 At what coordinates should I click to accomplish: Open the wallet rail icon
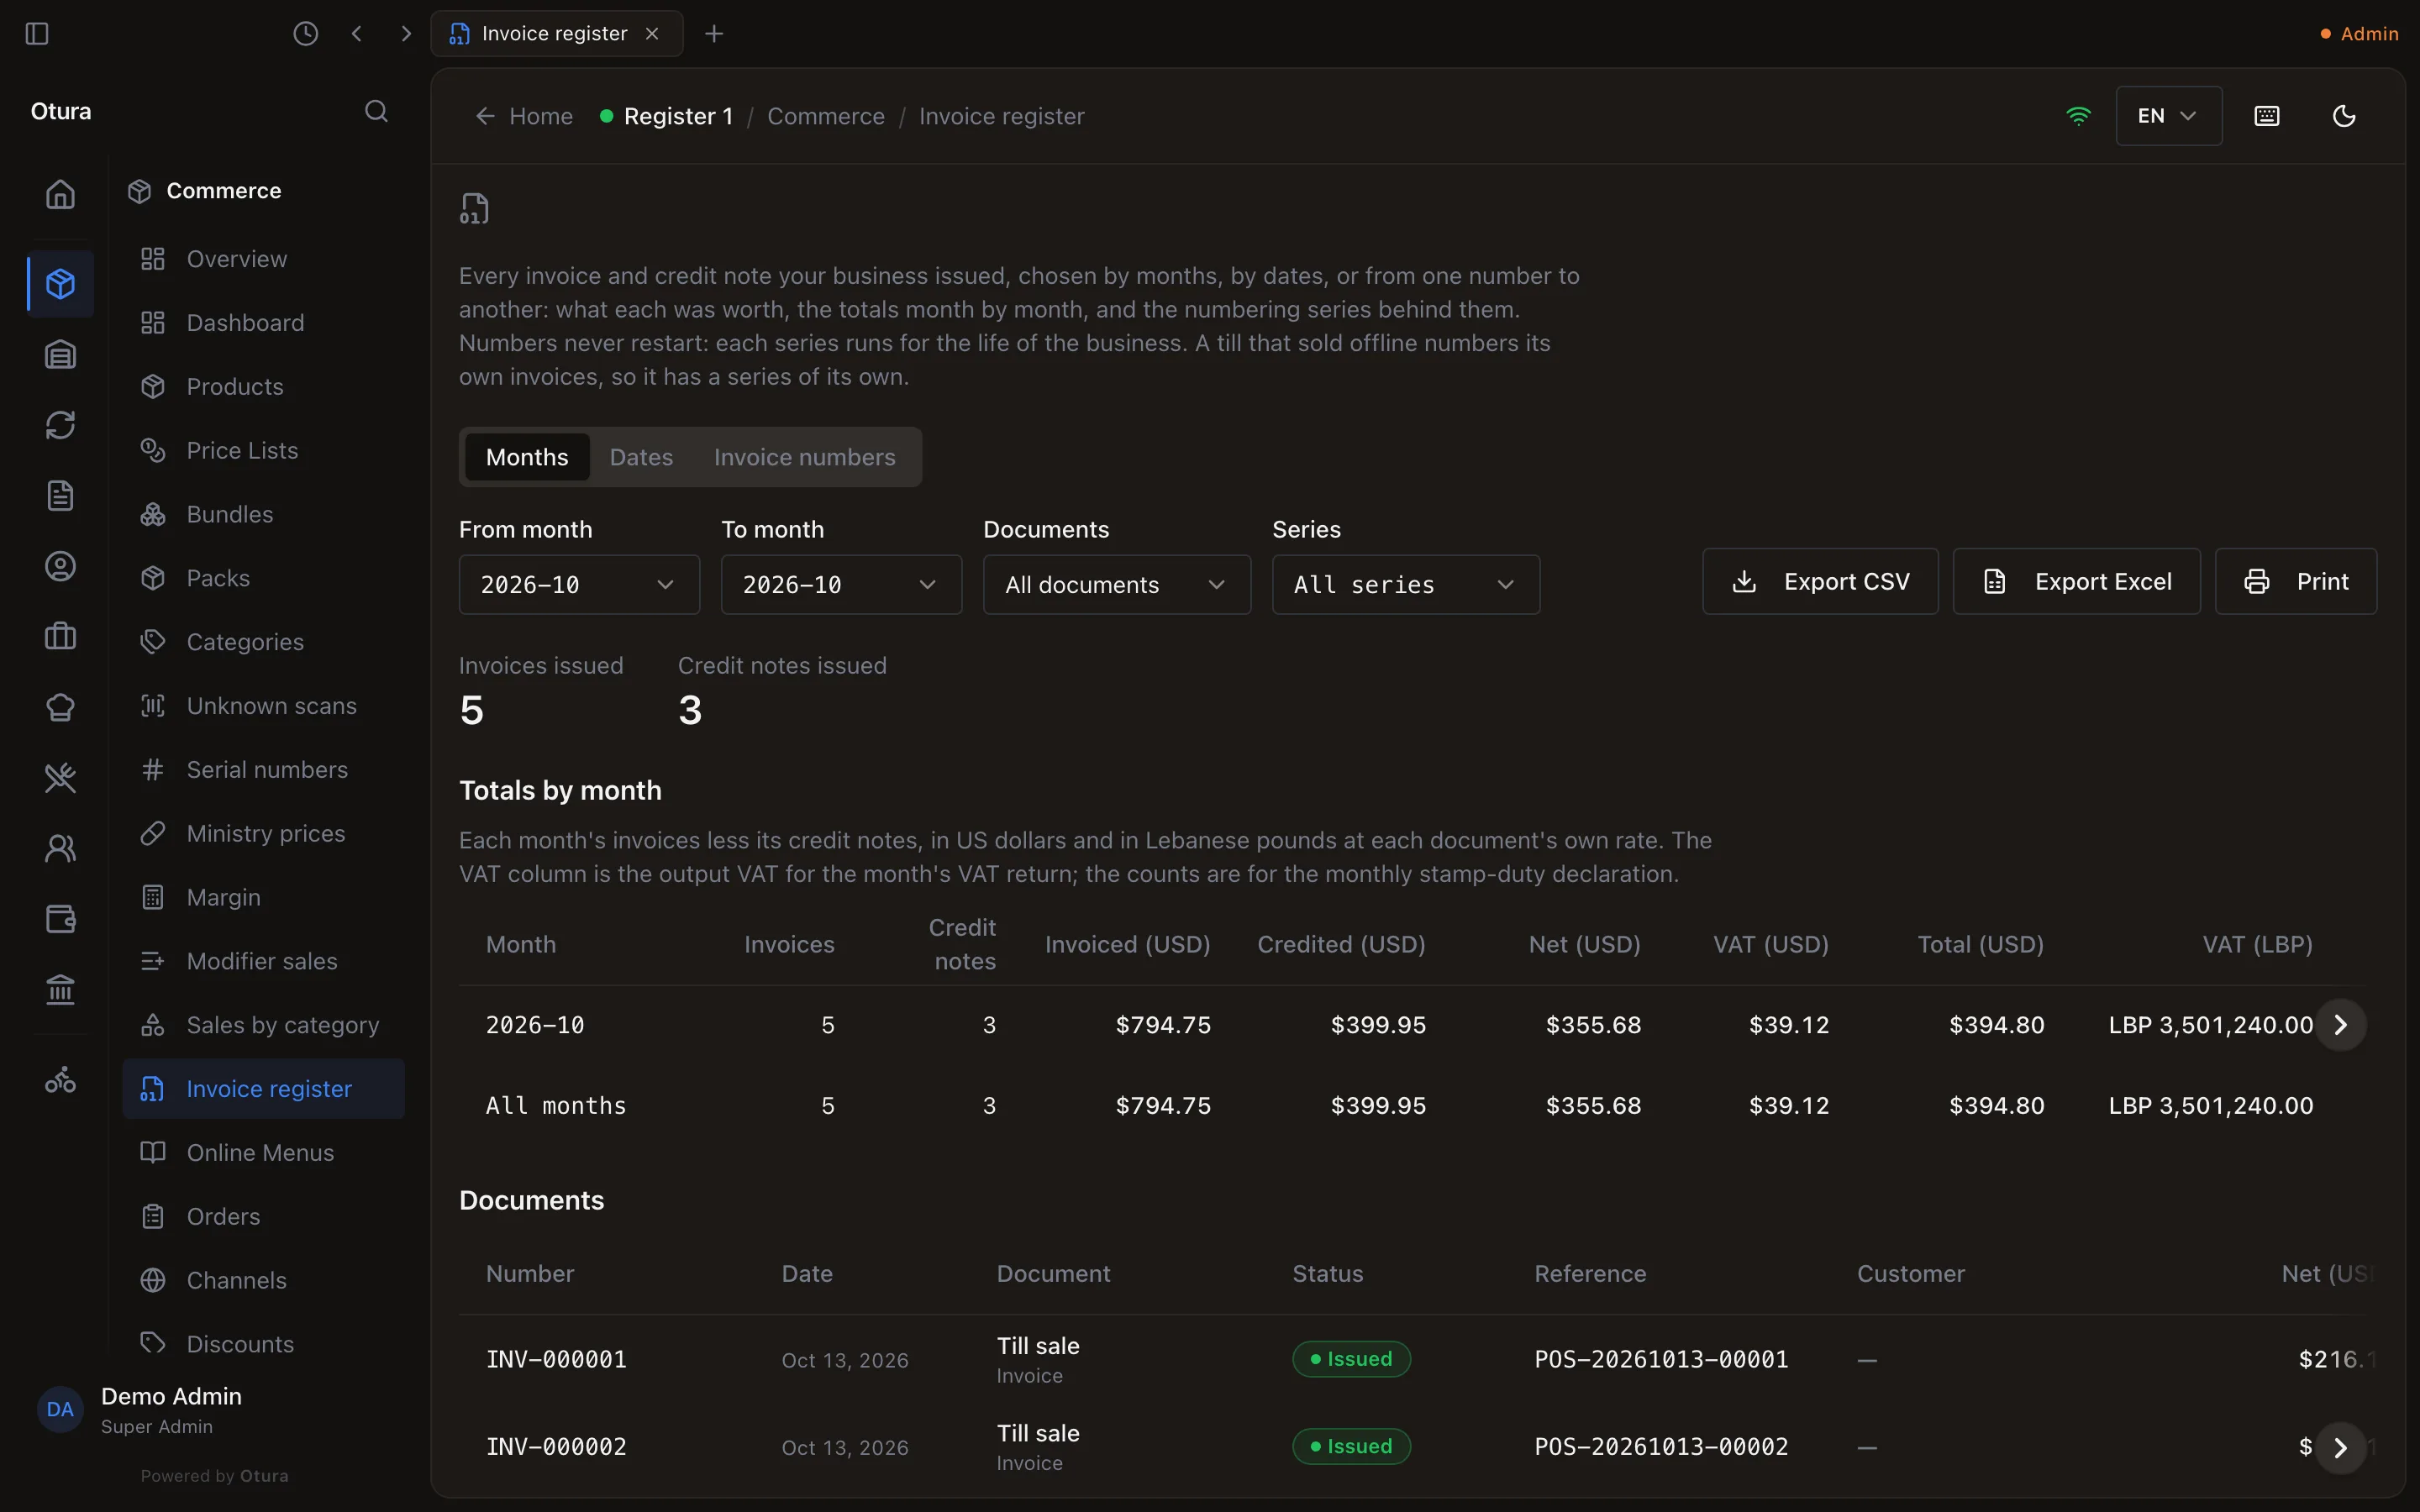point(60,919)
